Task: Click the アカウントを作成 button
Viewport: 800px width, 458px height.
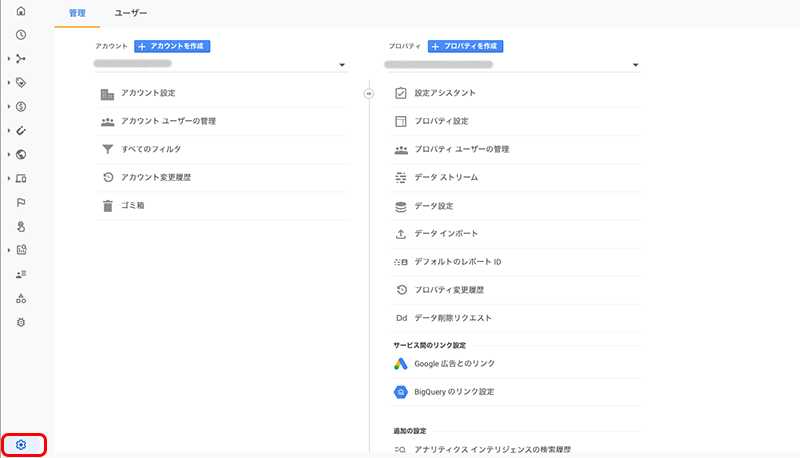Action: [x=172, y=46]
